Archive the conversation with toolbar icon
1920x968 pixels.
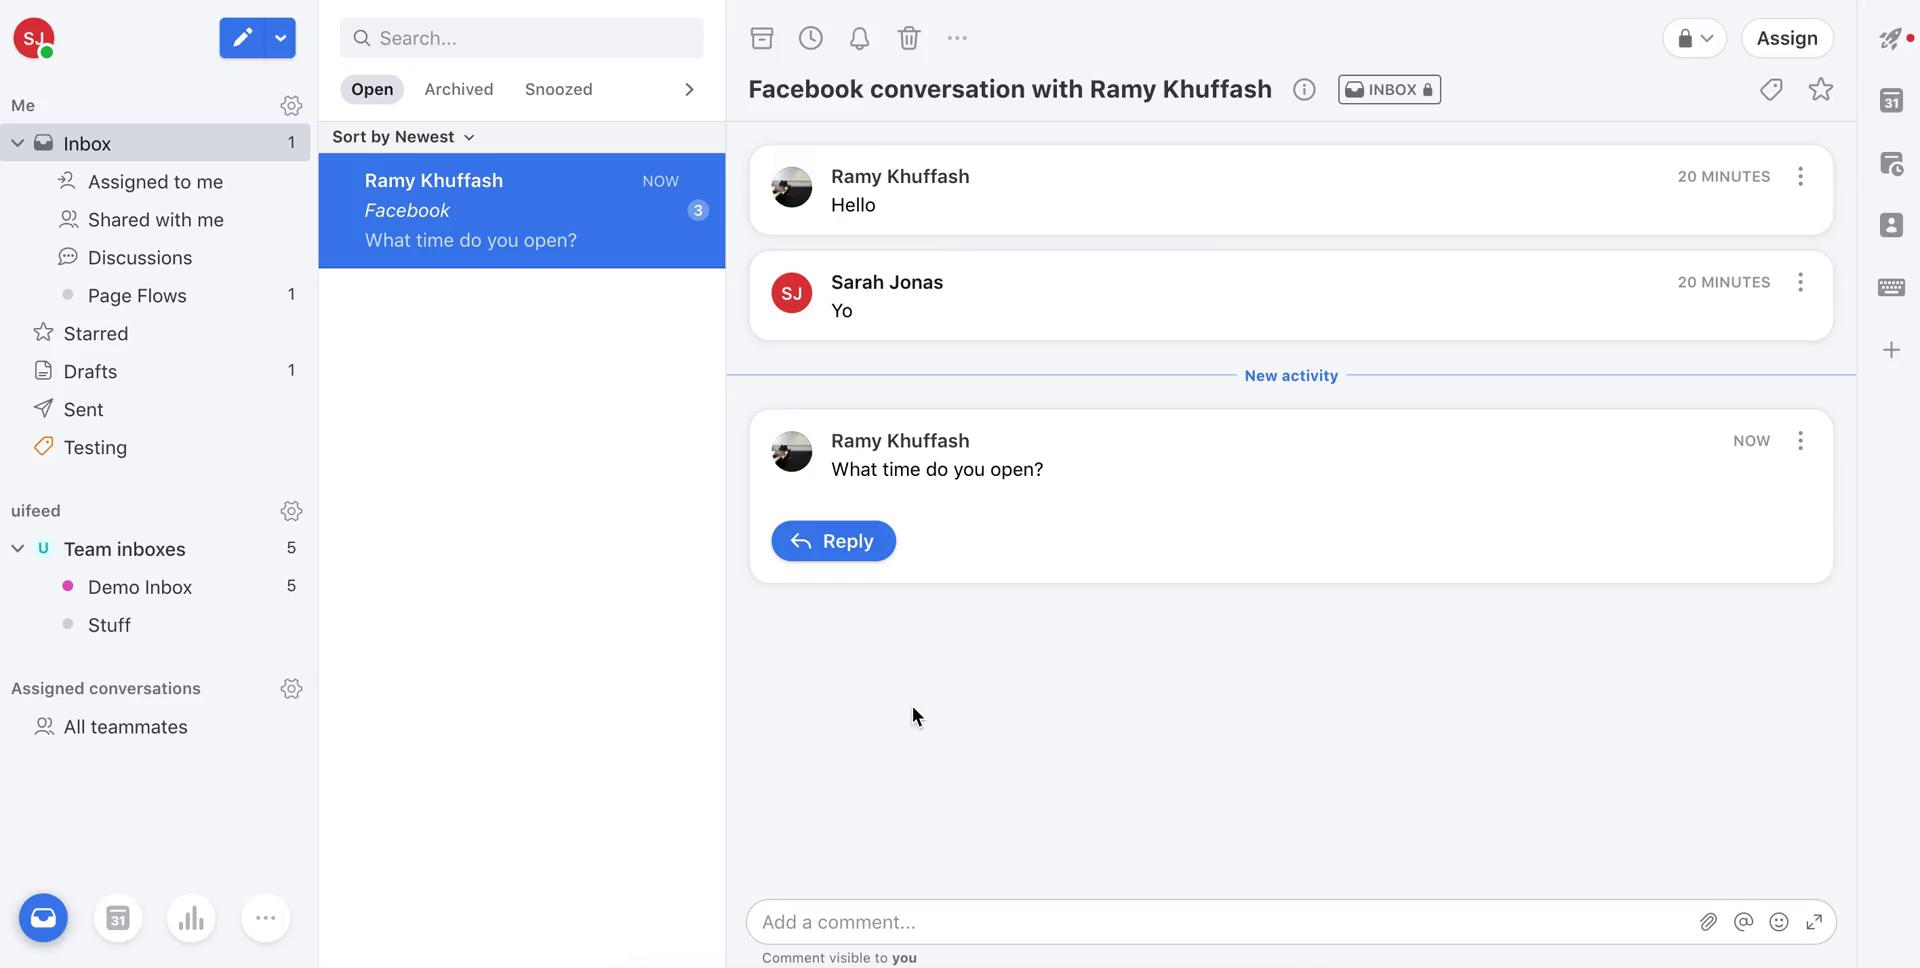[762, 38]
